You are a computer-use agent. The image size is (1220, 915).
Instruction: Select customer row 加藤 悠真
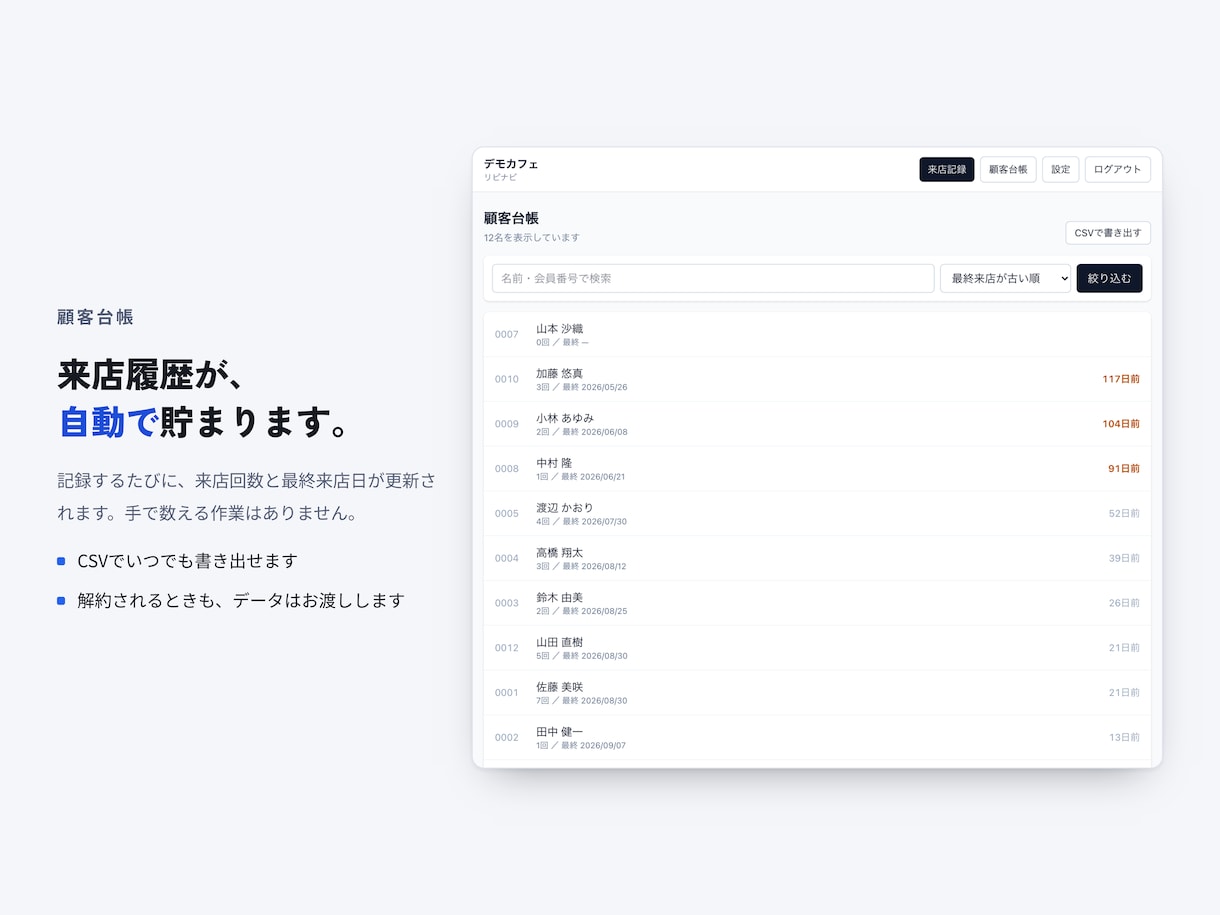[817, 380]
